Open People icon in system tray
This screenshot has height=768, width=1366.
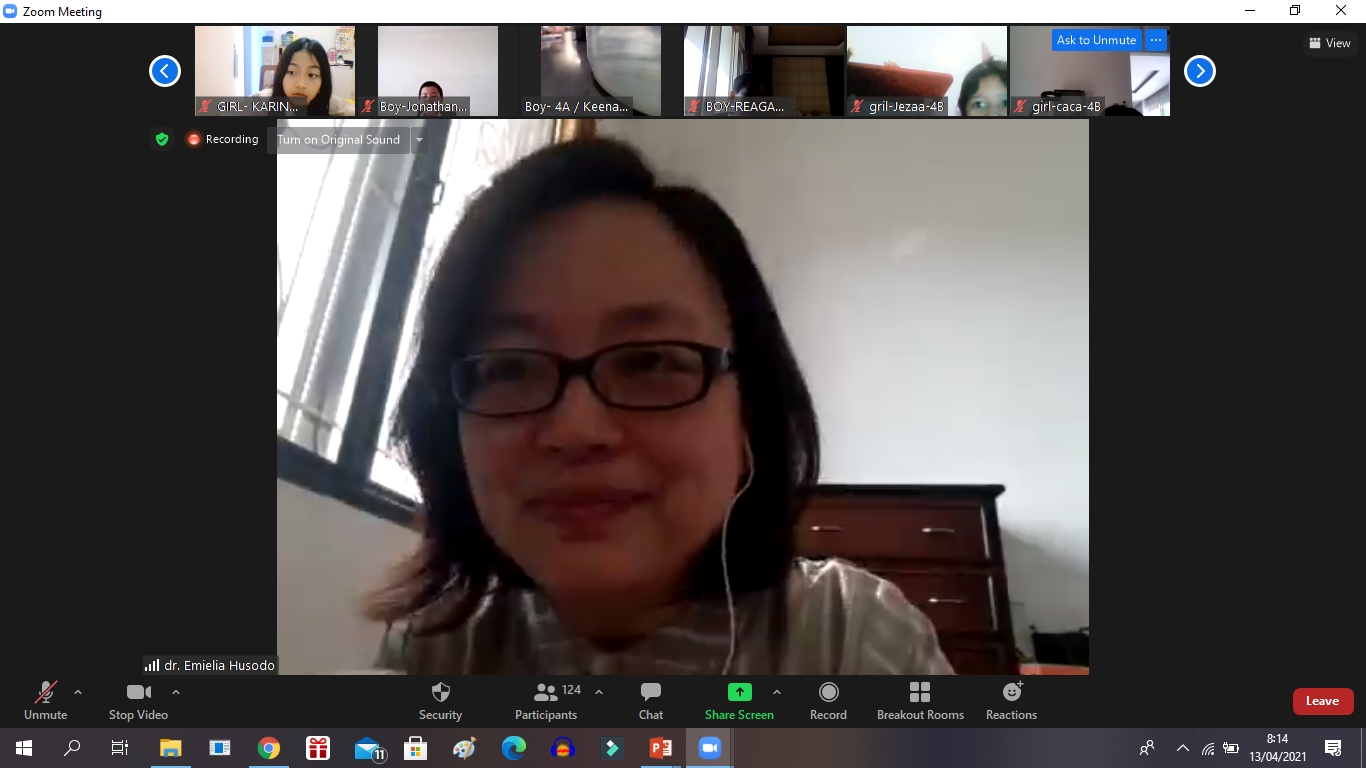tap(1147, 748)
